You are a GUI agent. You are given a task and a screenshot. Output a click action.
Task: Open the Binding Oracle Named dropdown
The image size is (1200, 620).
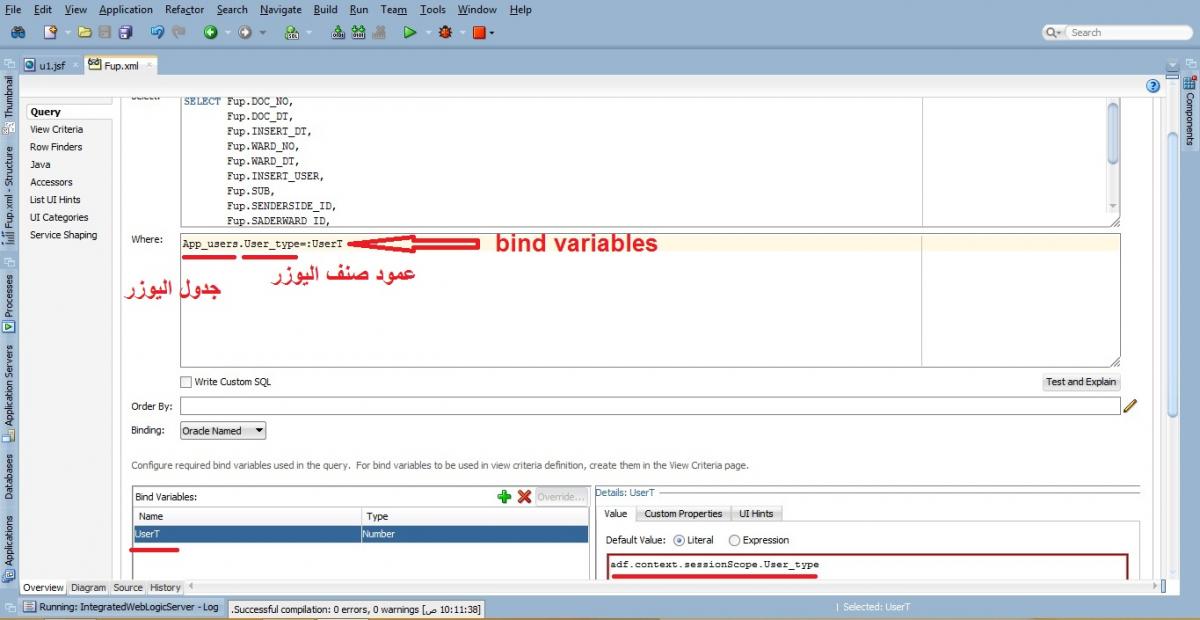click(x=223, y=431)
